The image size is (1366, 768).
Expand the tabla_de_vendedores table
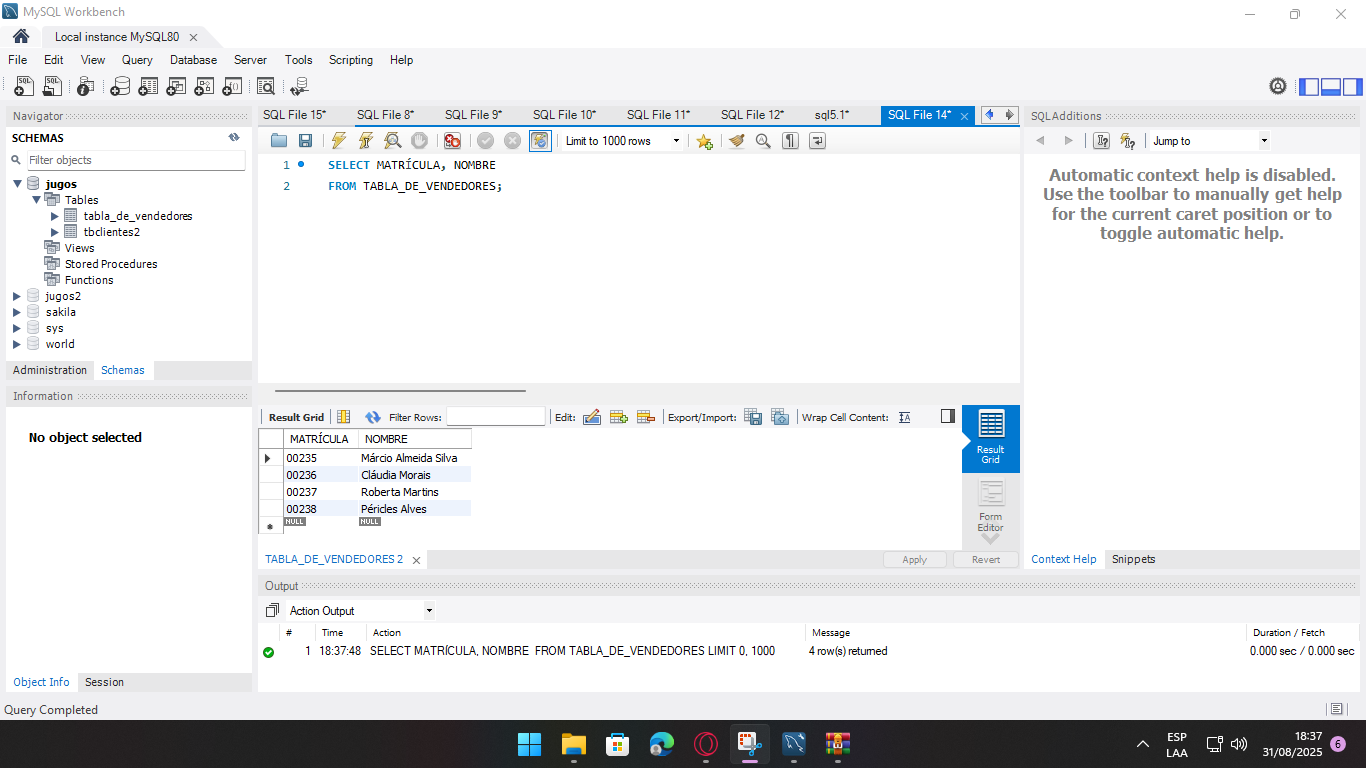coord(55,216)
